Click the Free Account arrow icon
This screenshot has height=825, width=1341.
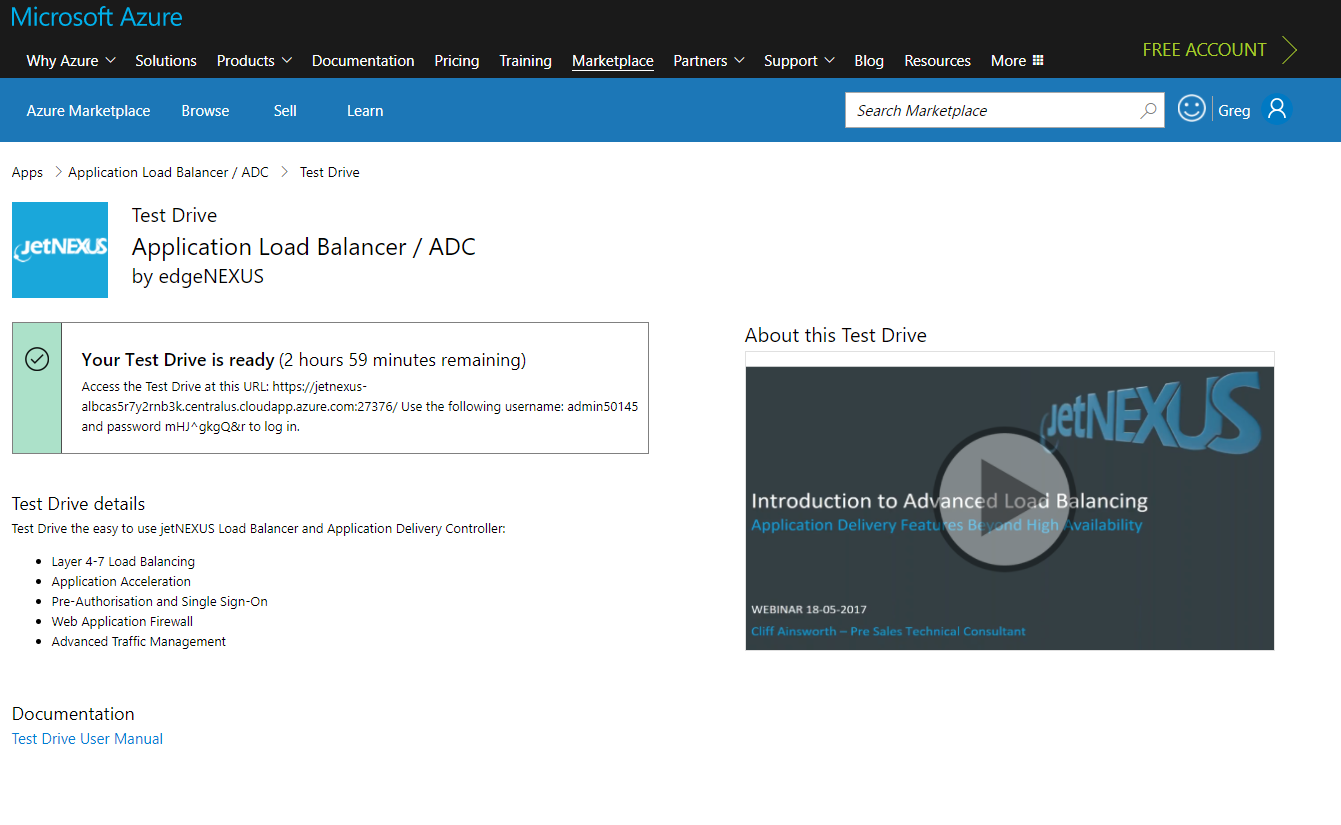coord(1289,50)
